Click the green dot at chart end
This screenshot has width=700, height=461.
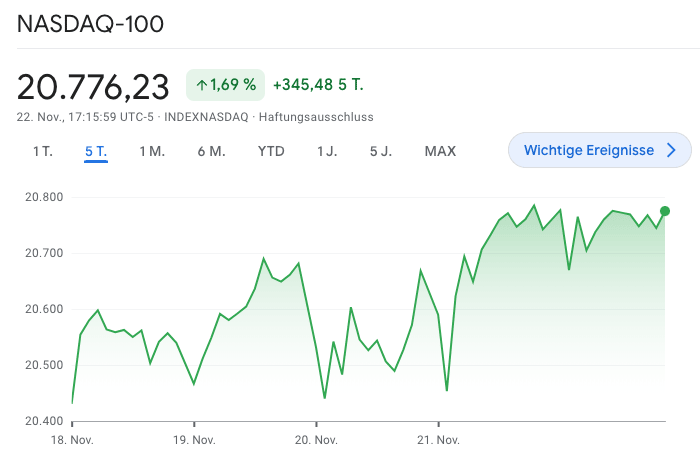coord(665,211)
